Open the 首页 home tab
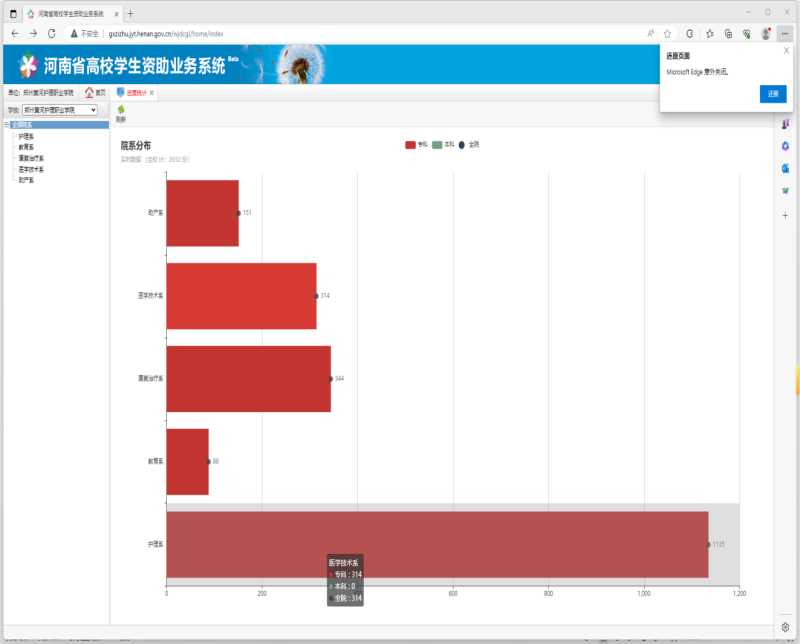 click(95, 92)
